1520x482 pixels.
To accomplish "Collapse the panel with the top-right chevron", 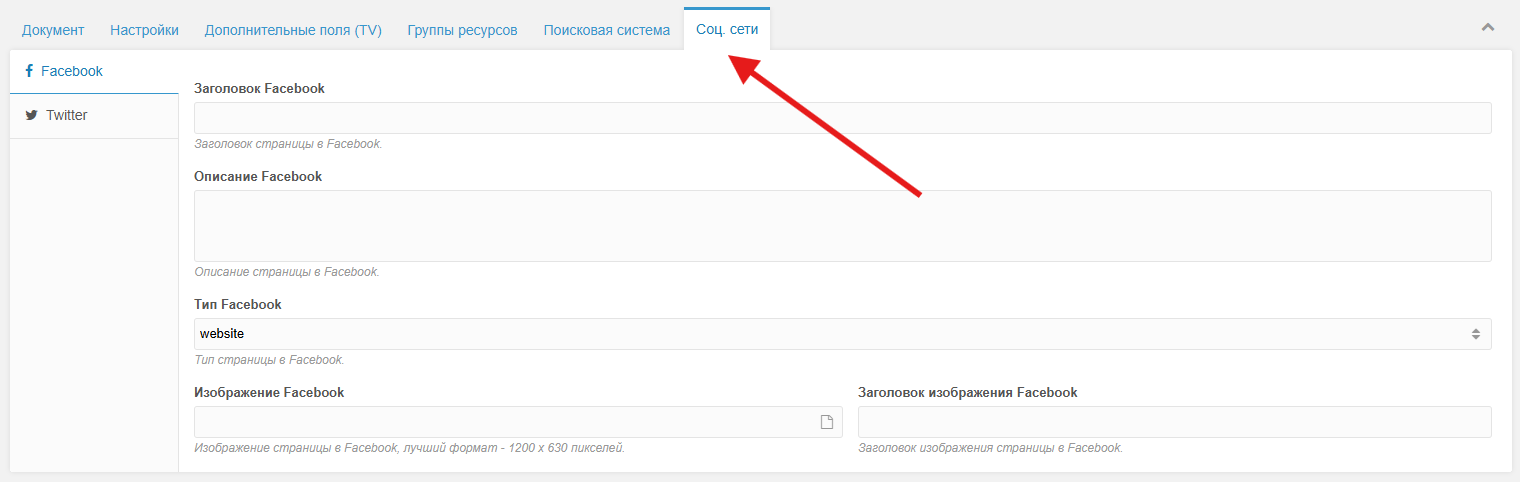I will (x=1487, y=27).
